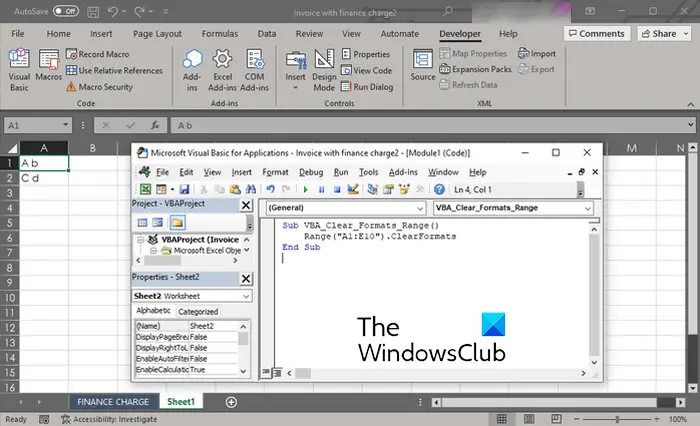
Task: Open the VBA Format menu
Action: 275,172
